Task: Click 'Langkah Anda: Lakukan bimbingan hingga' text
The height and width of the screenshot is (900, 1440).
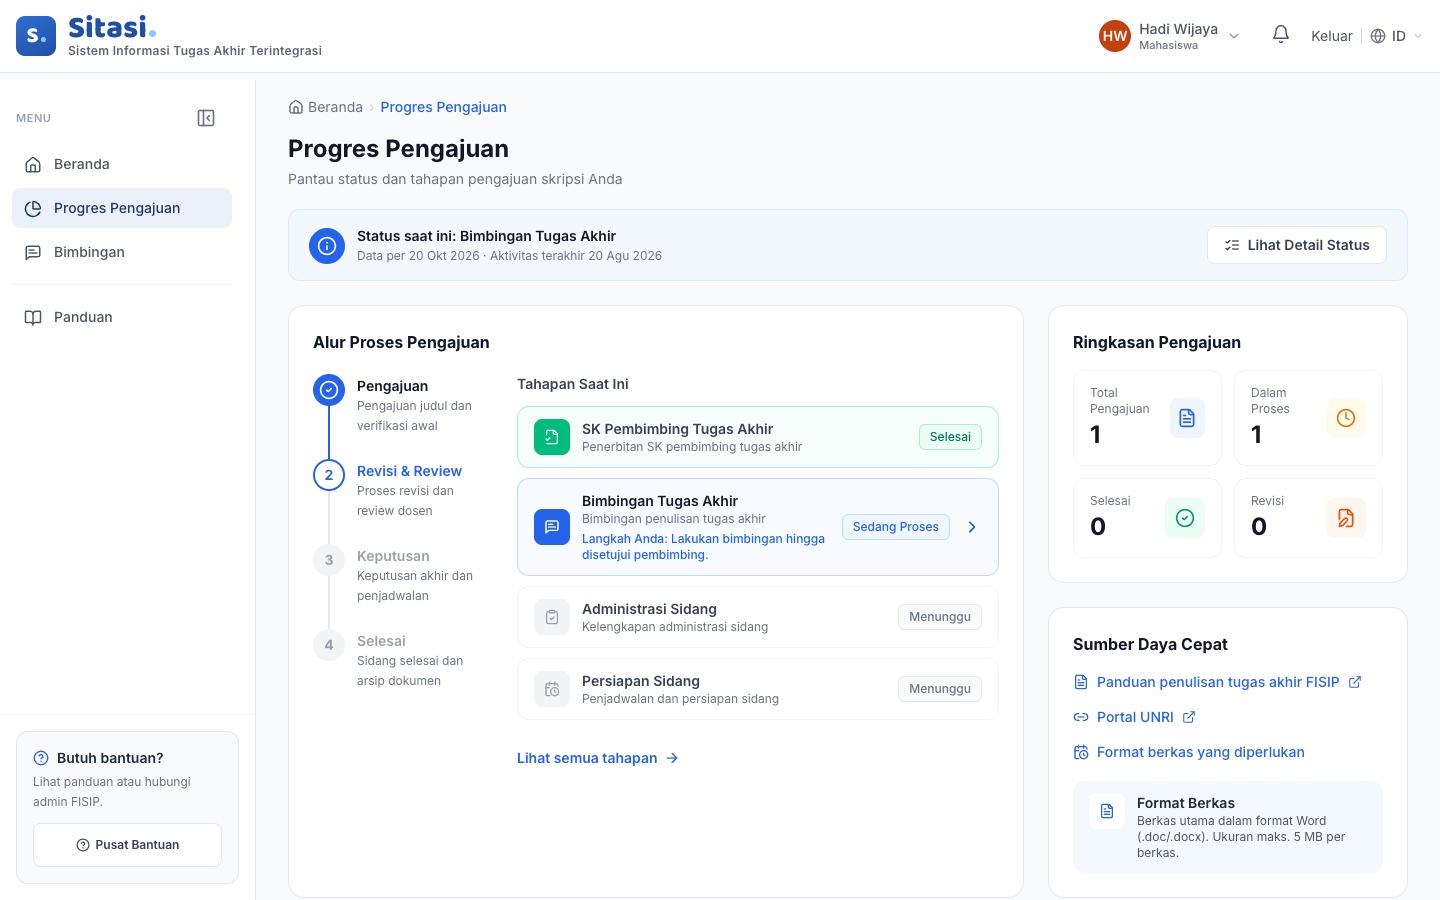Action: pos(703,539)
